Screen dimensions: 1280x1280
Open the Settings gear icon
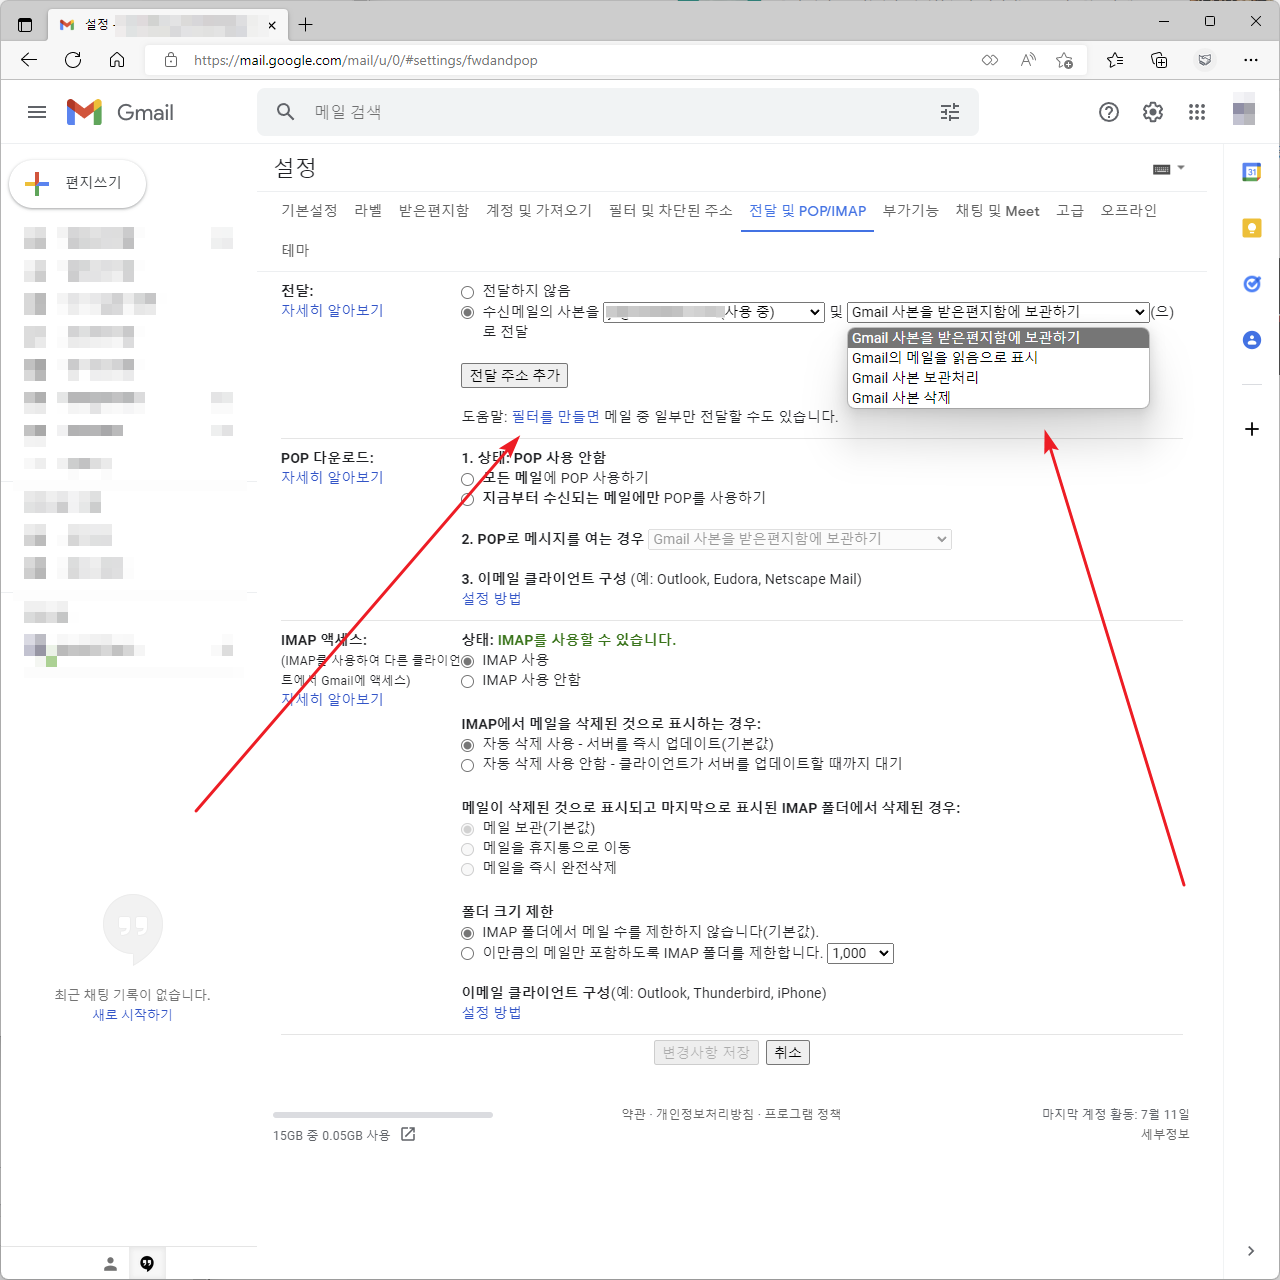pyautogui.click(x=1153, y=112)
